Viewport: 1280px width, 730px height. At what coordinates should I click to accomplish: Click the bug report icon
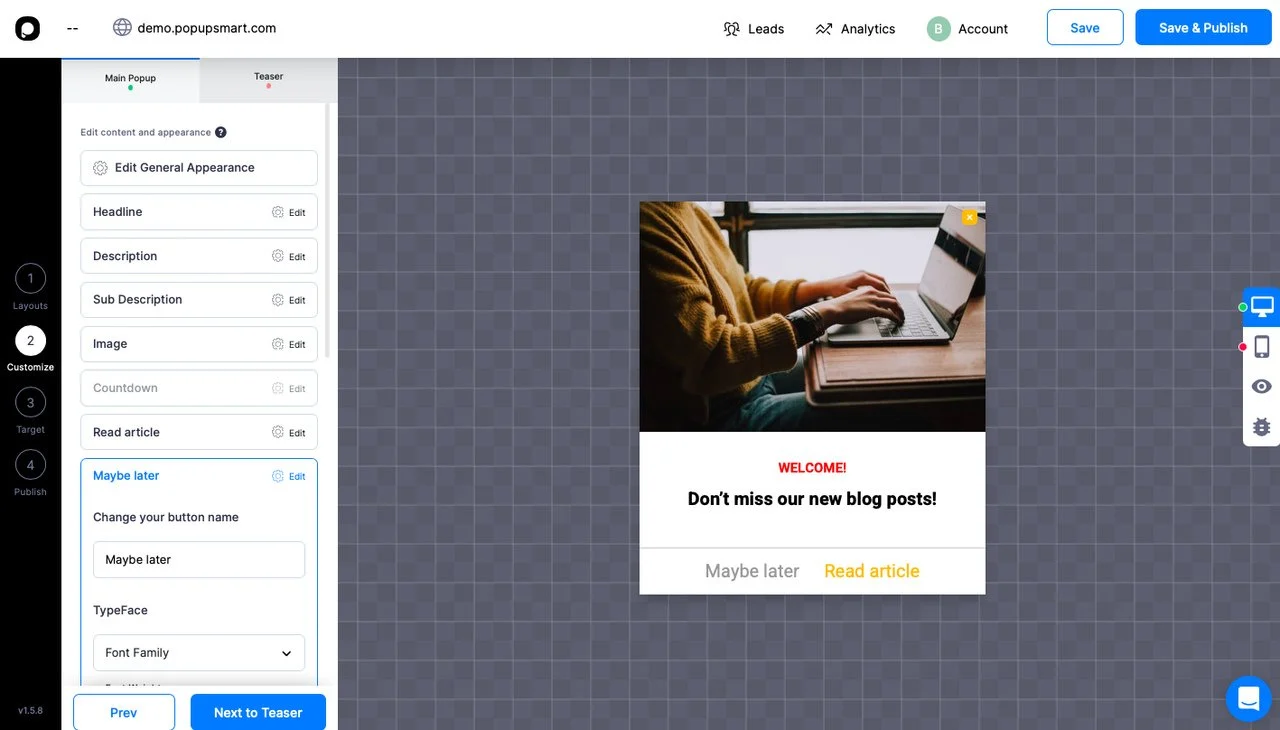click(1262, 427)
